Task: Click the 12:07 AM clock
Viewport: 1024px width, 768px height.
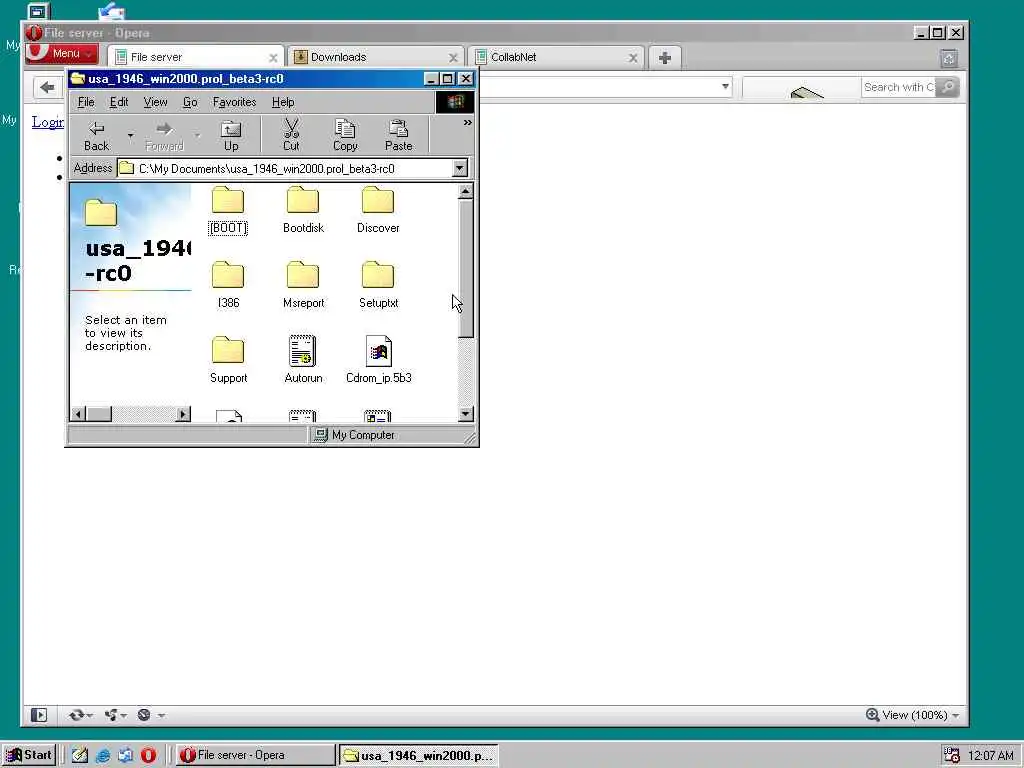Action: 991,756
